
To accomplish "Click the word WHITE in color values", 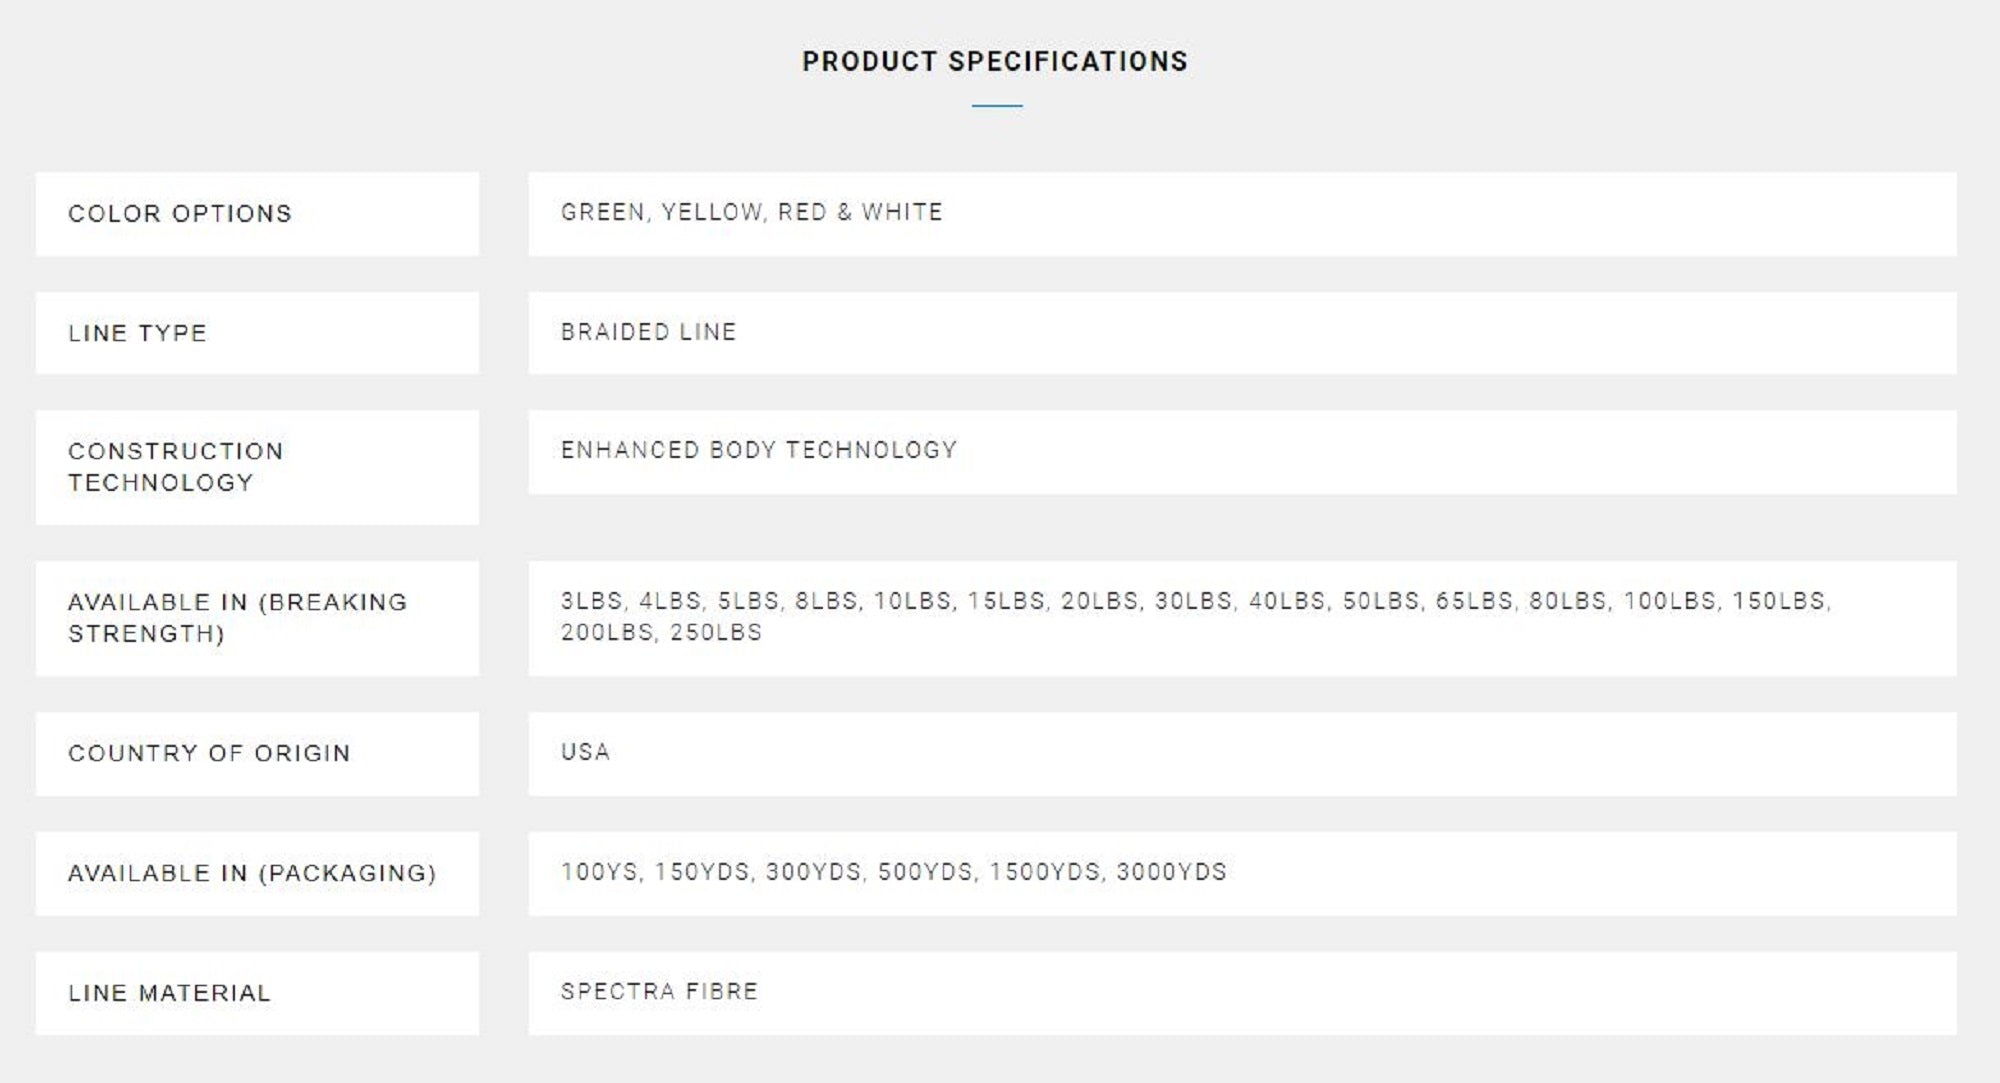I will [x=902, y=212].
